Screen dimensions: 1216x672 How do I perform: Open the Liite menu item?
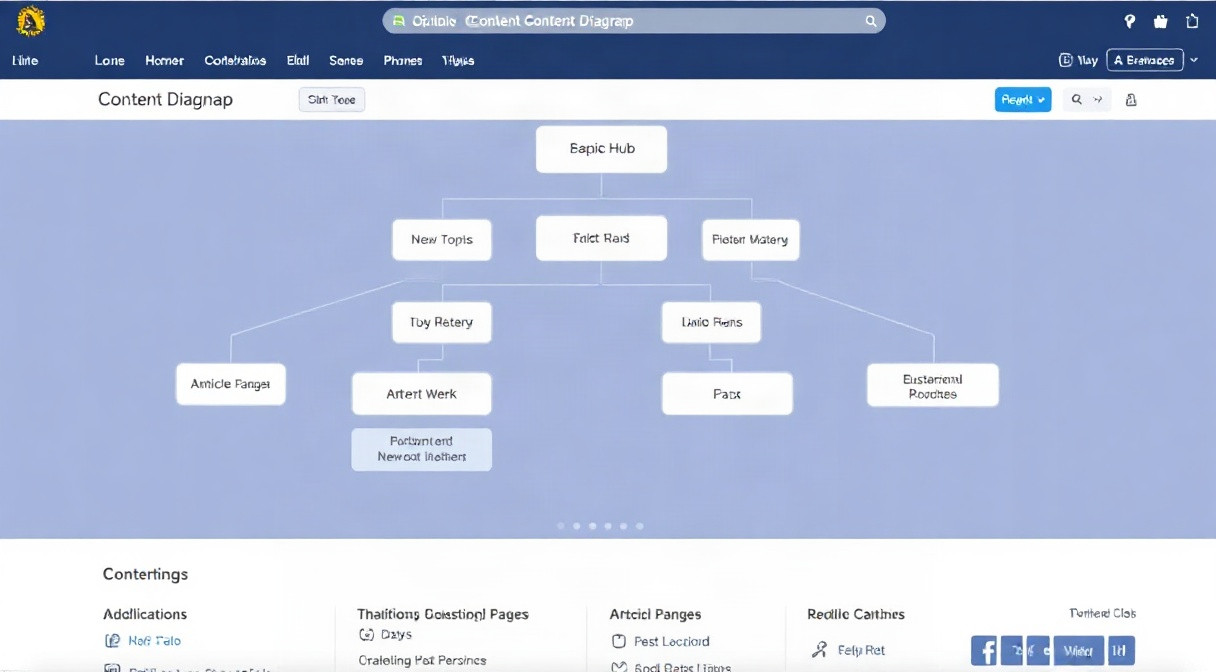pos(25,61)
